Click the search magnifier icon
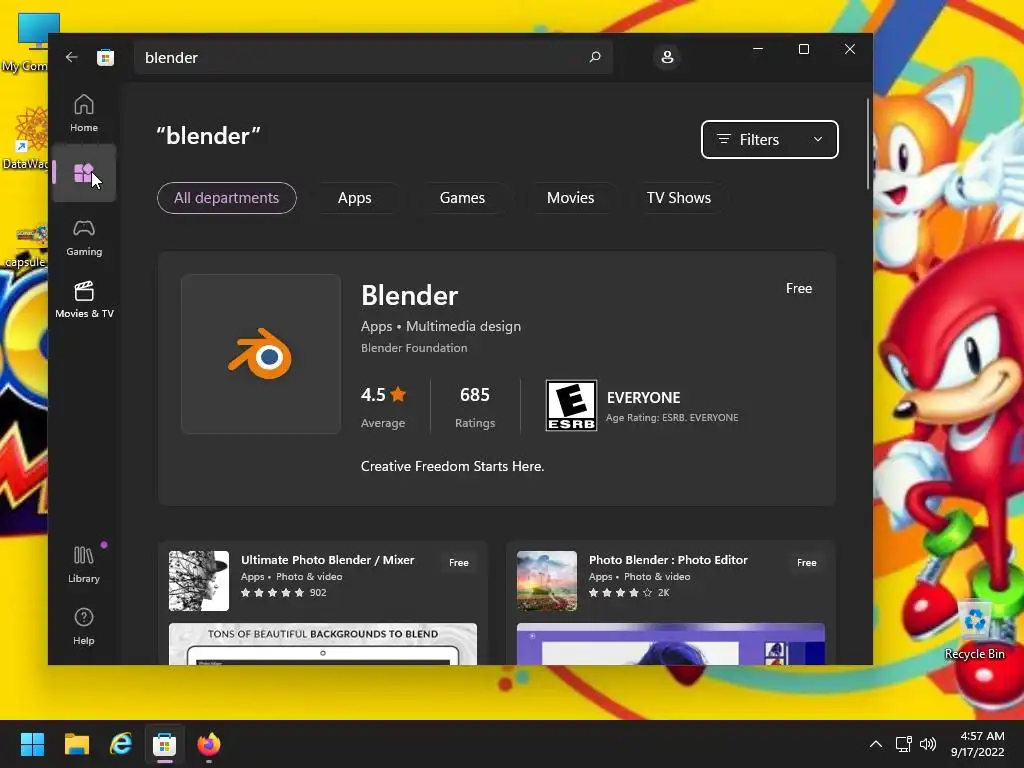Image resolution: width=1024 pixels, height=768 pixels. tap(595, 57)
